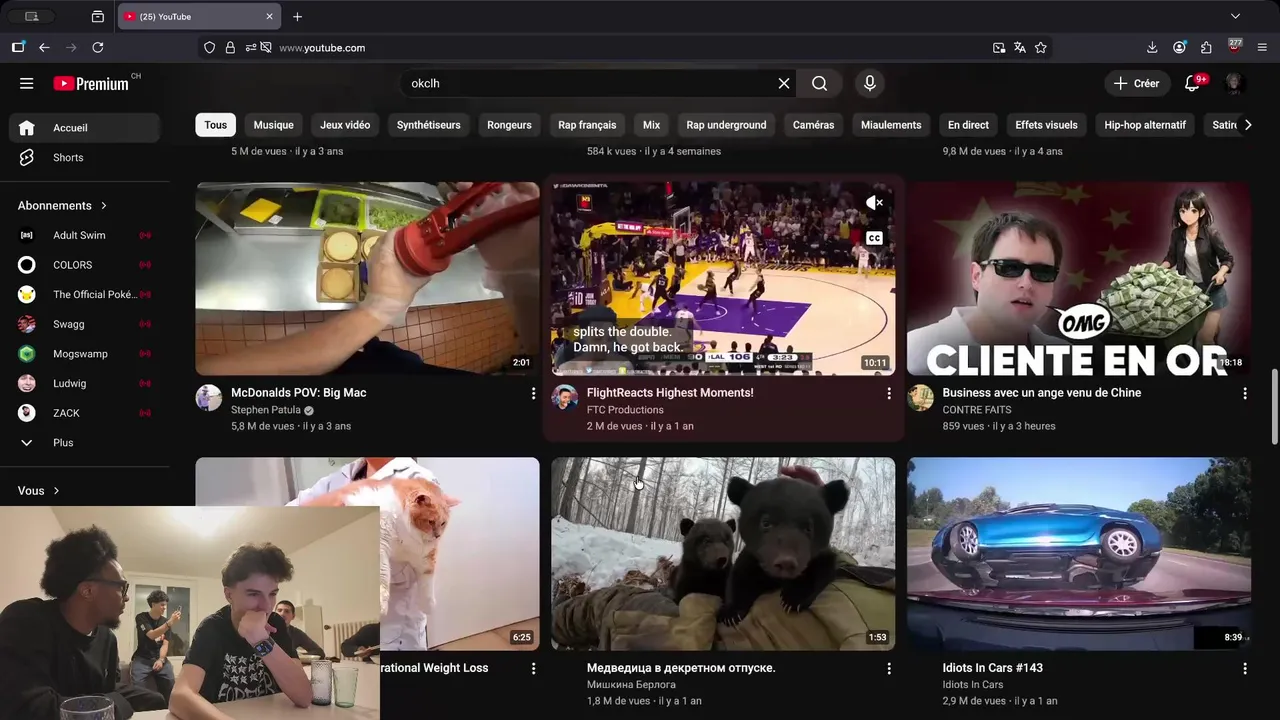Open the browser extensions puzzle icon
The width and height of the screenshot is (1280, 720).
tap(1207, 47)
